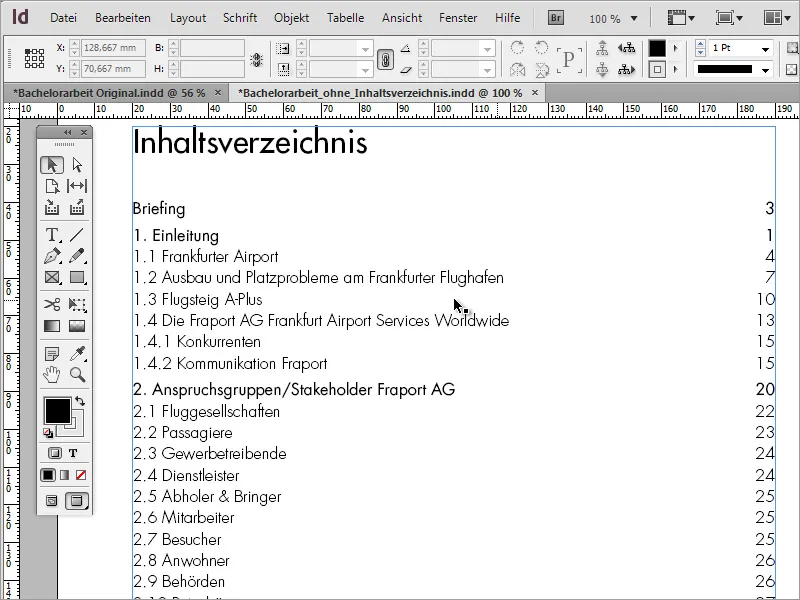The image size is (800, 600).
Task: Open the Ansicht menu
Action: [402, 18]
